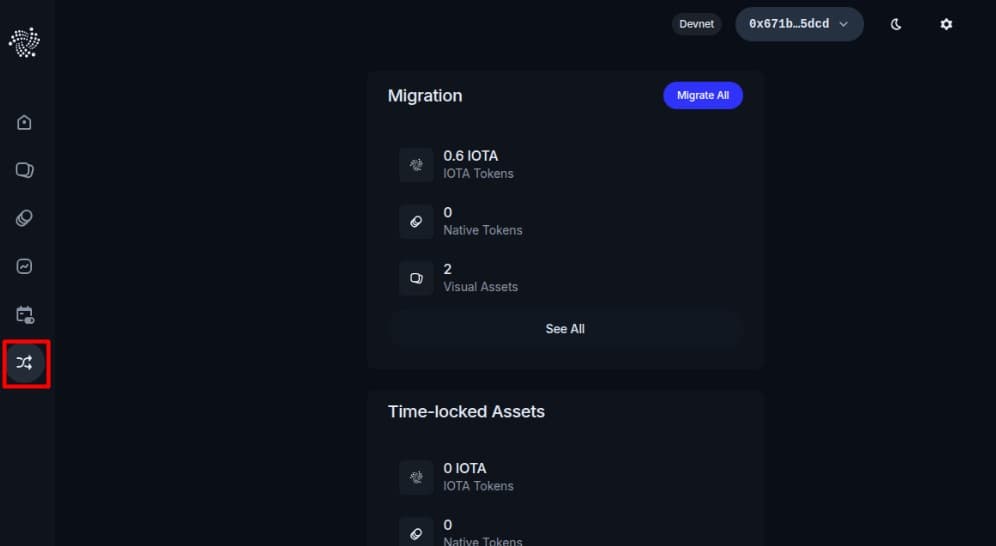Click the Devnet network badge
The height and width of the screenshot is (546, 996).
[x=696, y=24]
